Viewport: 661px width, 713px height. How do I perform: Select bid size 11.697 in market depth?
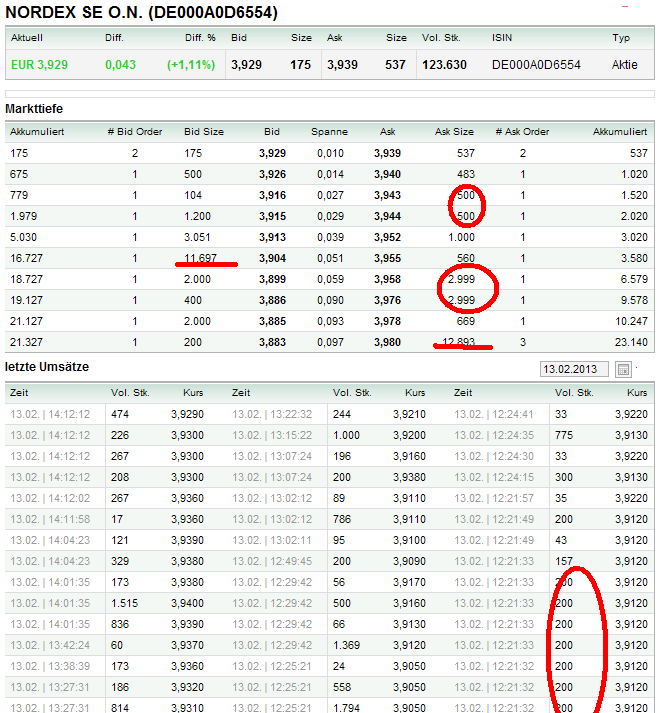(x=200, y=258)
